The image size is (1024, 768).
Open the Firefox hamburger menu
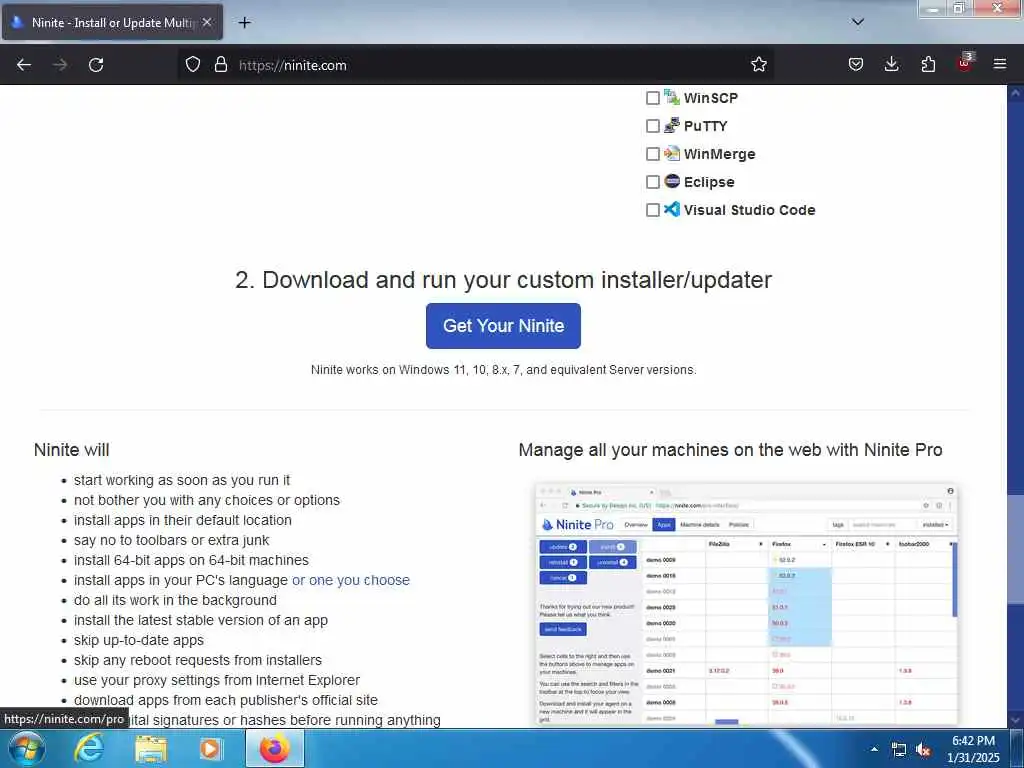1000,65
